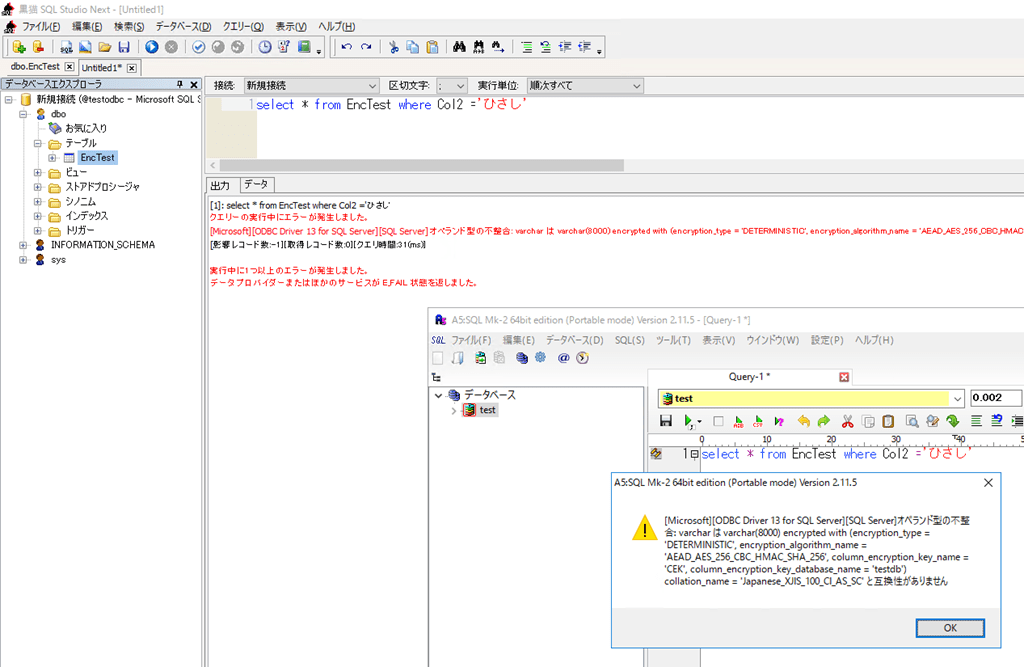Image resolution: width=1024 pixels, height=667 pixels.
Task: Switch to the データ tab
Action: 255,184
